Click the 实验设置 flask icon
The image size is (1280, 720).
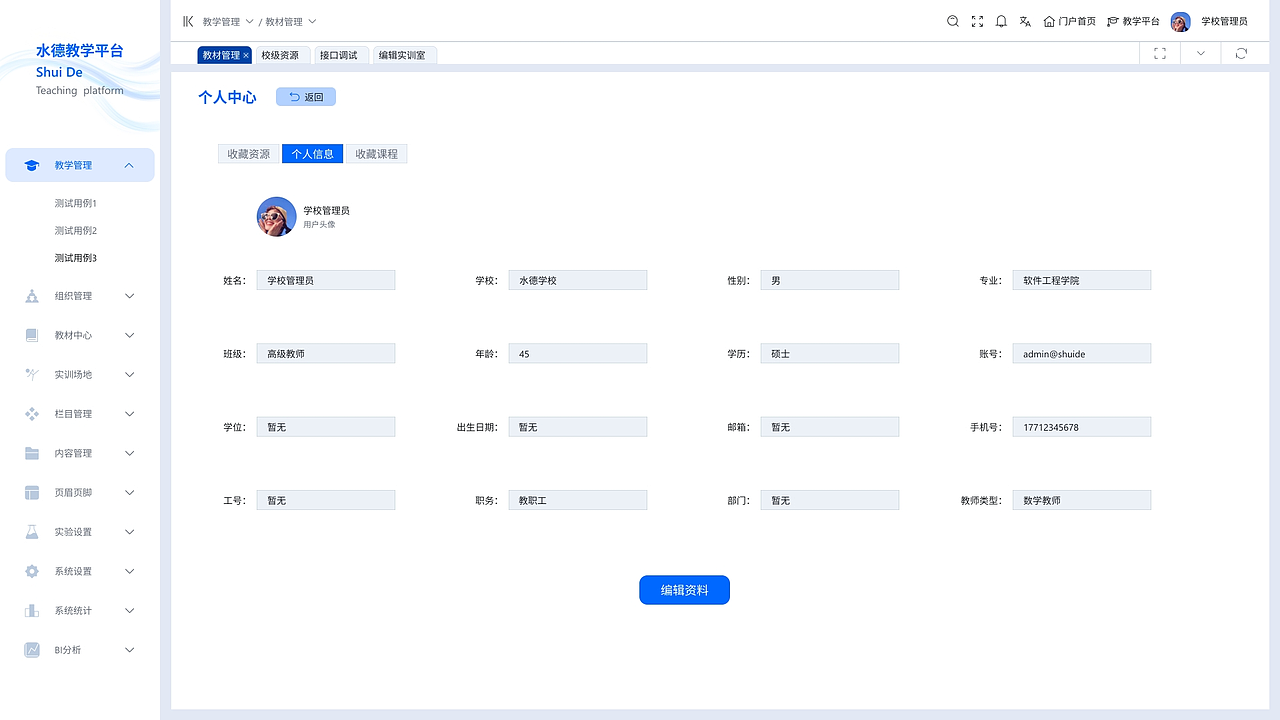point(32,532)
